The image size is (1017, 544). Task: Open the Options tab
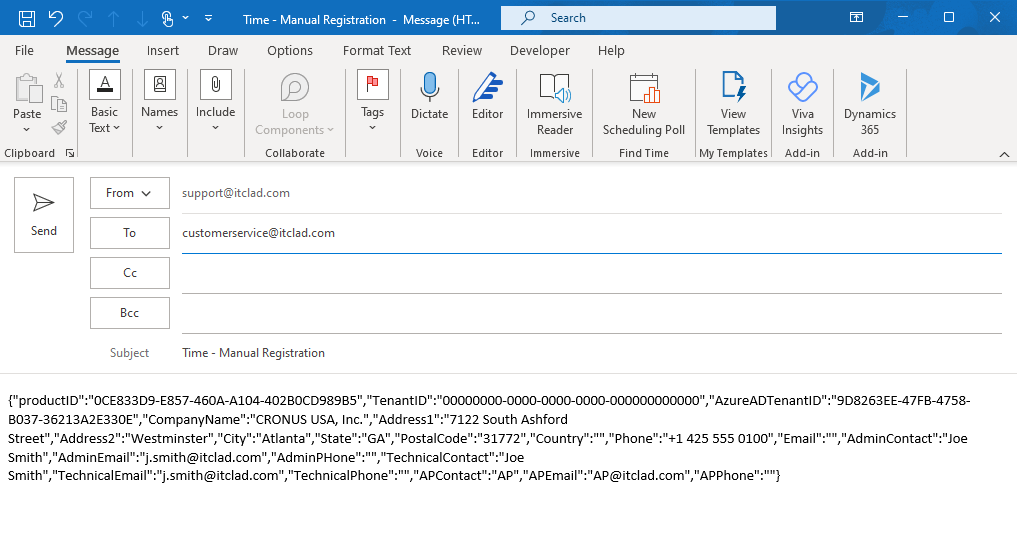[290, 51]
